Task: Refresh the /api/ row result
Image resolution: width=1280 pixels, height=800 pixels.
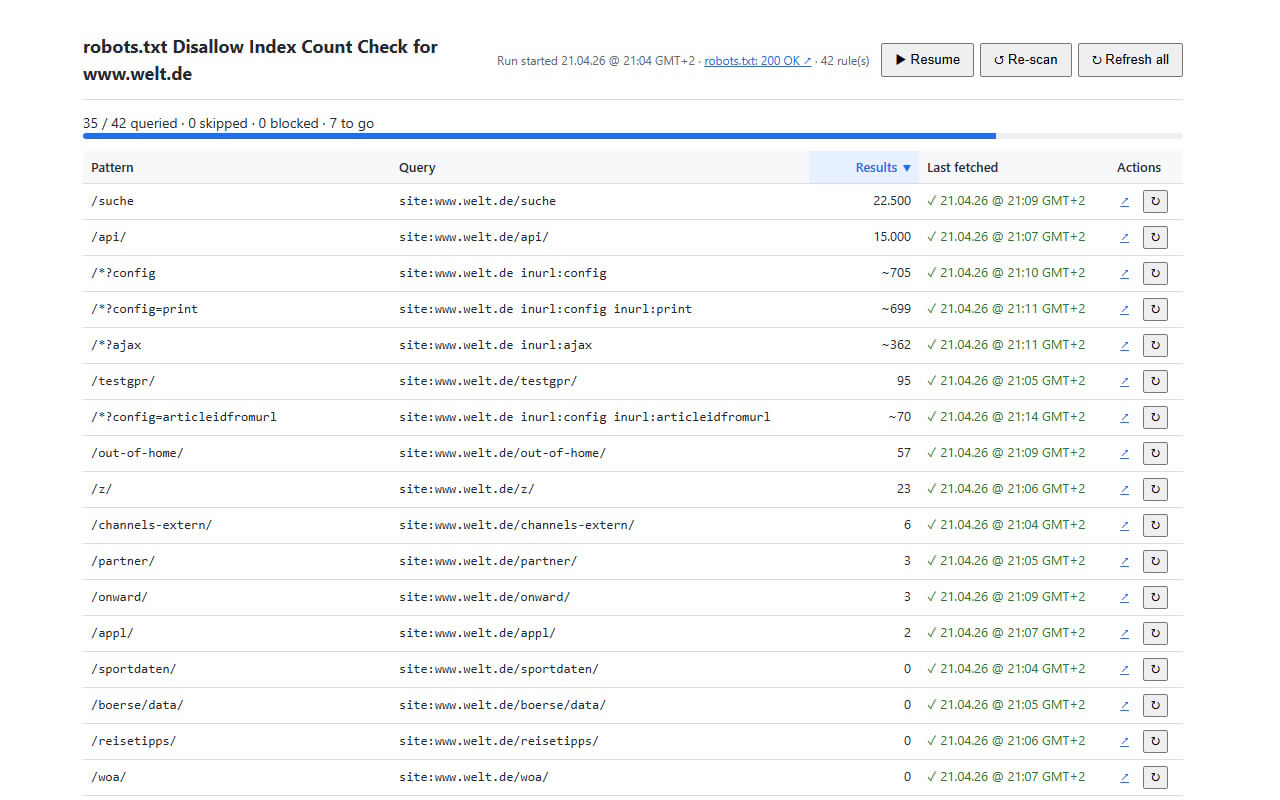Action: click(x=1155, y=238)
